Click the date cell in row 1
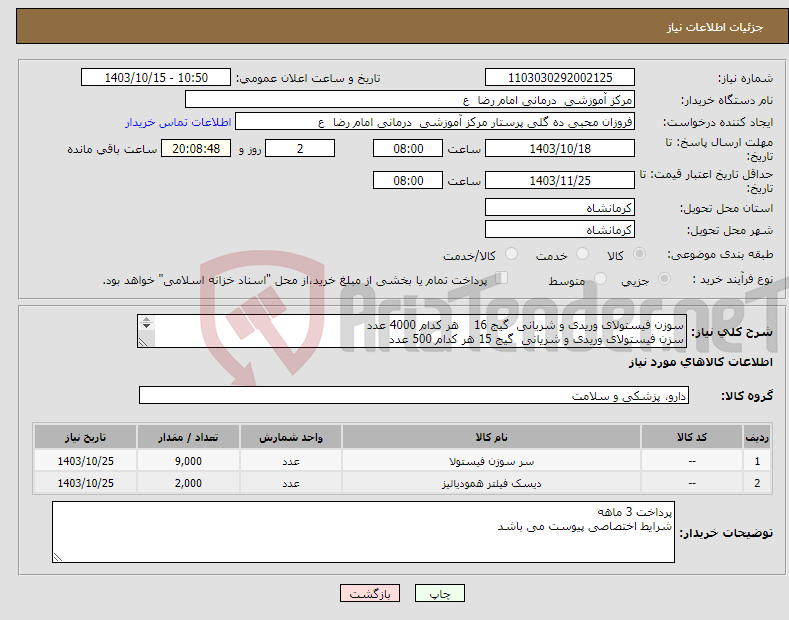This screenshot has height=620, width=789. [x=86, y=461]
